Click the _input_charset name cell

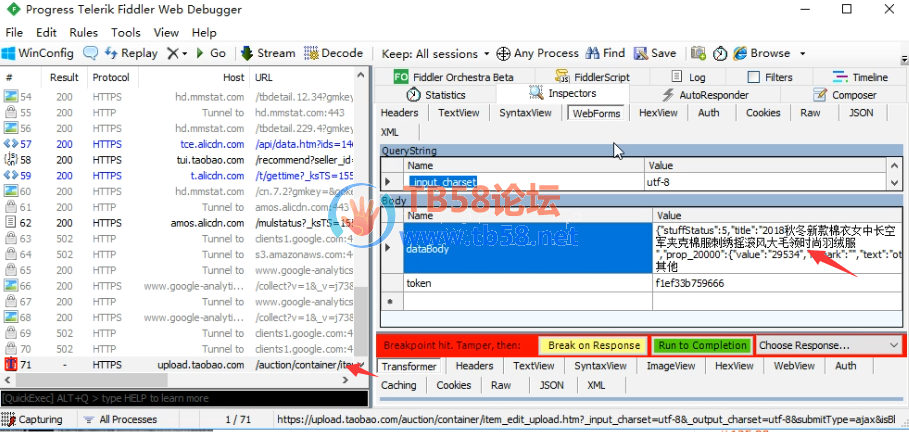pos(524,182)
